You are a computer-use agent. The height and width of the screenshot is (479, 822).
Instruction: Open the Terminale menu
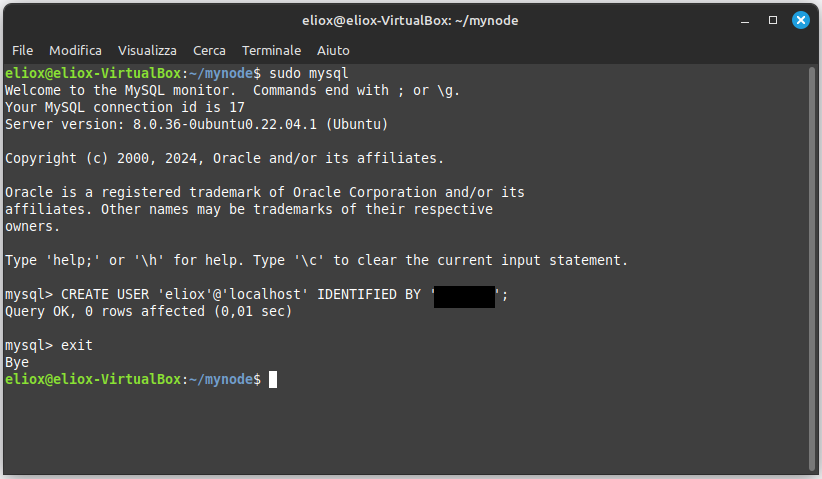tap(271, 50)
